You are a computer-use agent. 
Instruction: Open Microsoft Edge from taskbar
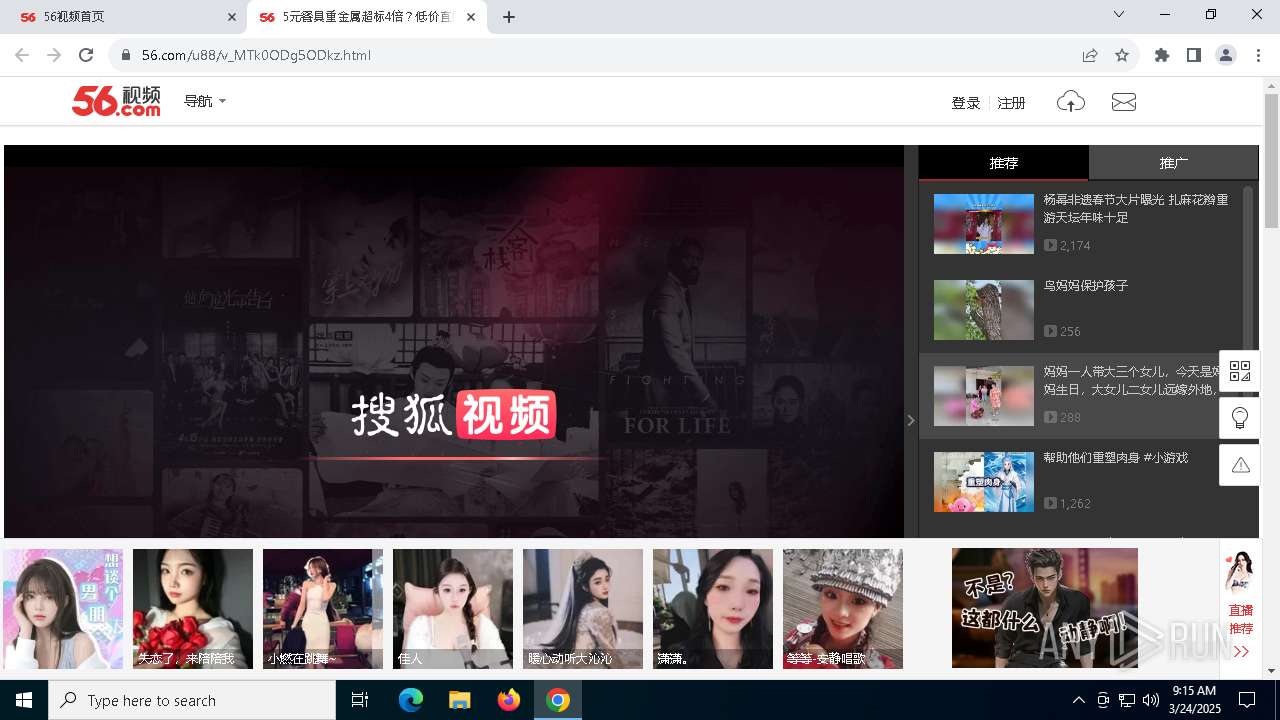[x=411, y=700]
